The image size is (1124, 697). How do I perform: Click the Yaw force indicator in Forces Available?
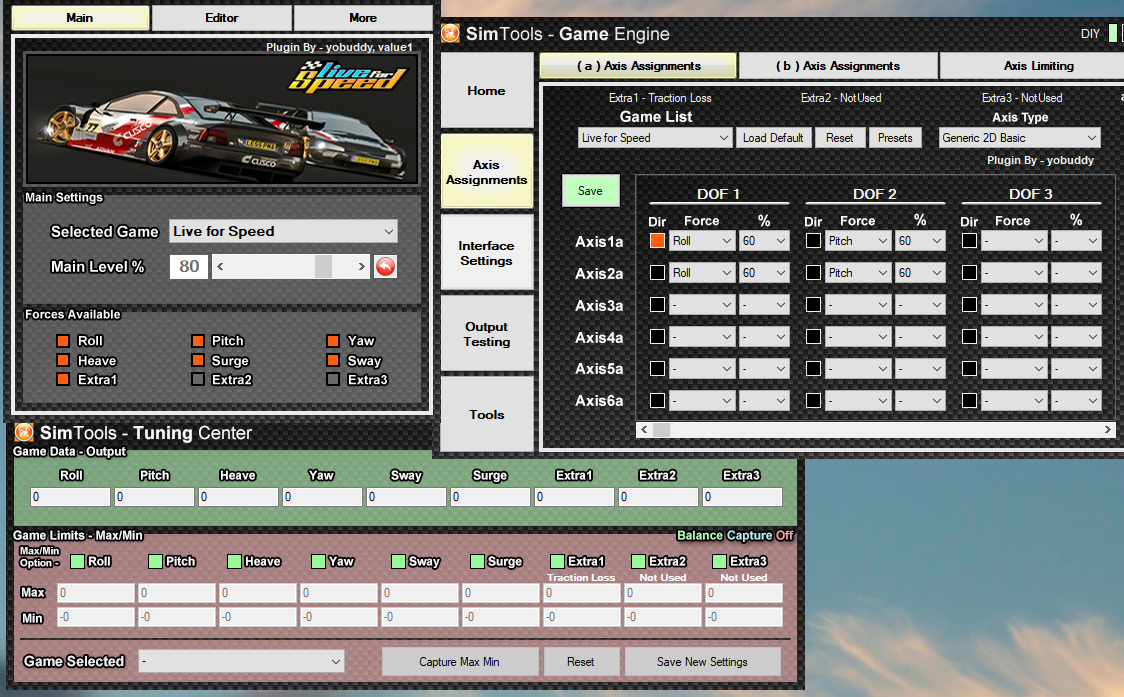(x=333, y=341)
